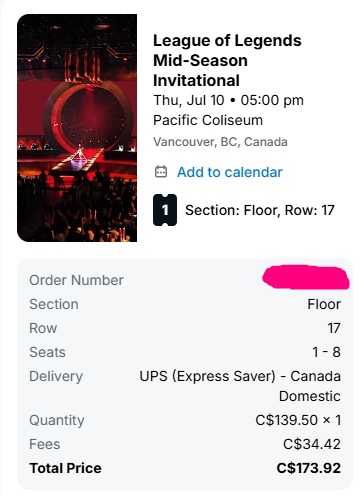Select the Pacific Coliseum venue name
Image resolution: width=361 pixels, height=496 pixels.
[208, 120]
